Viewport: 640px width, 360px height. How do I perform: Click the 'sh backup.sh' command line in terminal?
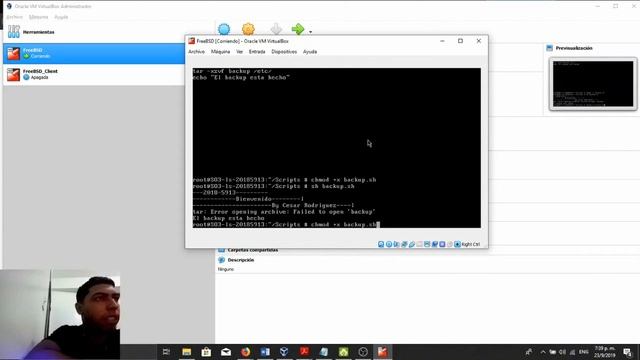point(273,186)
